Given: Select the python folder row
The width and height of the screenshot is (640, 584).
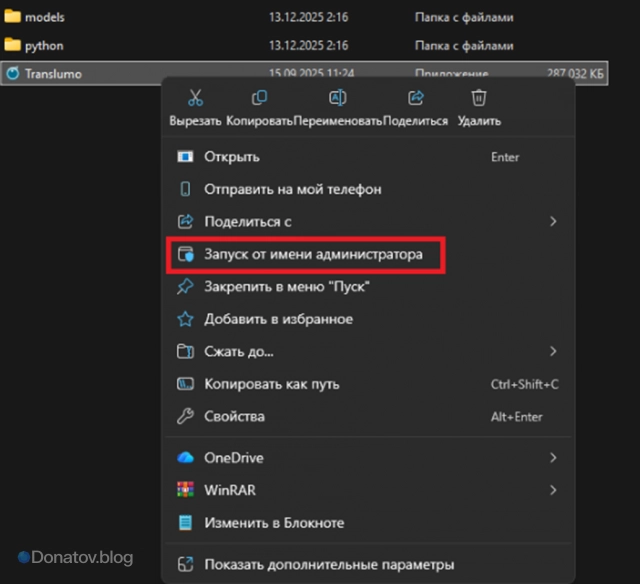Looking at the screenshot, I should 304,45.
